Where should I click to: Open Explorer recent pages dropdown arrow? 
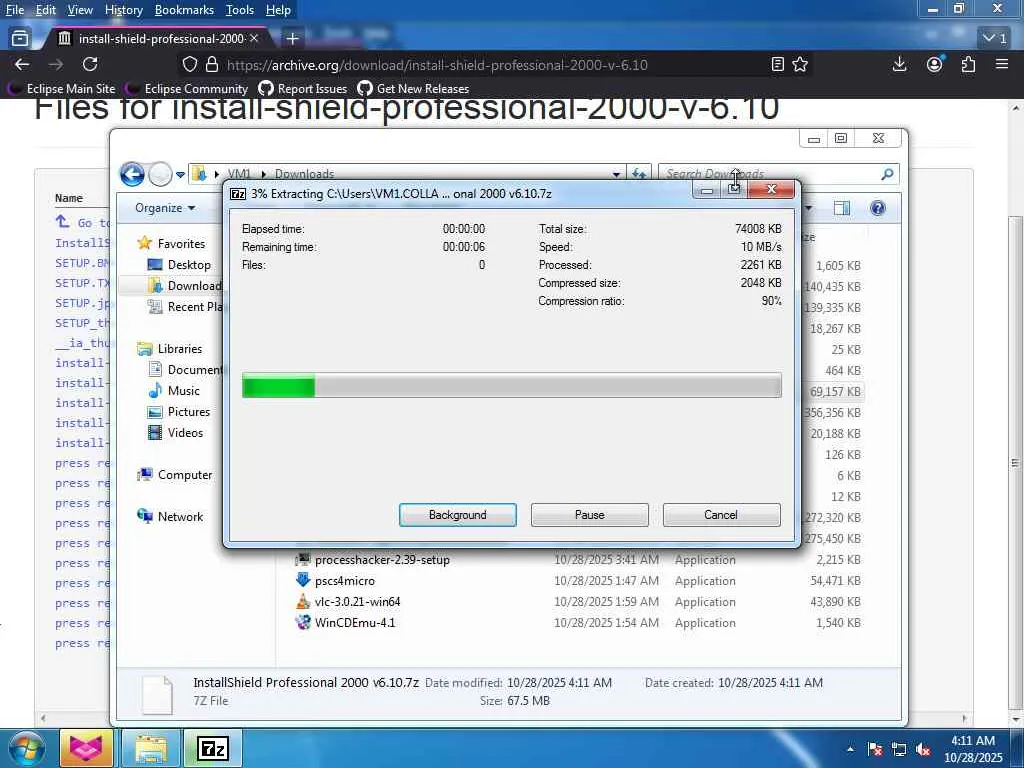pyautogui.click(x=180, y=175)
